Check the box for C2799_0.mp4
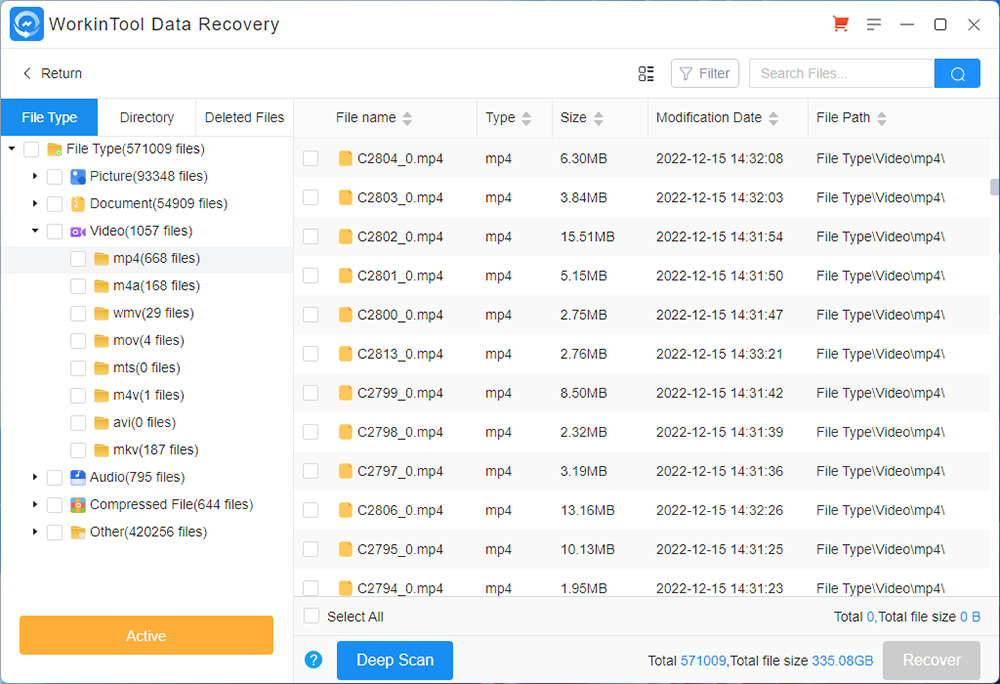This screenshot has height=684, width=1000. pyautogui.click(x=311, y=393)
